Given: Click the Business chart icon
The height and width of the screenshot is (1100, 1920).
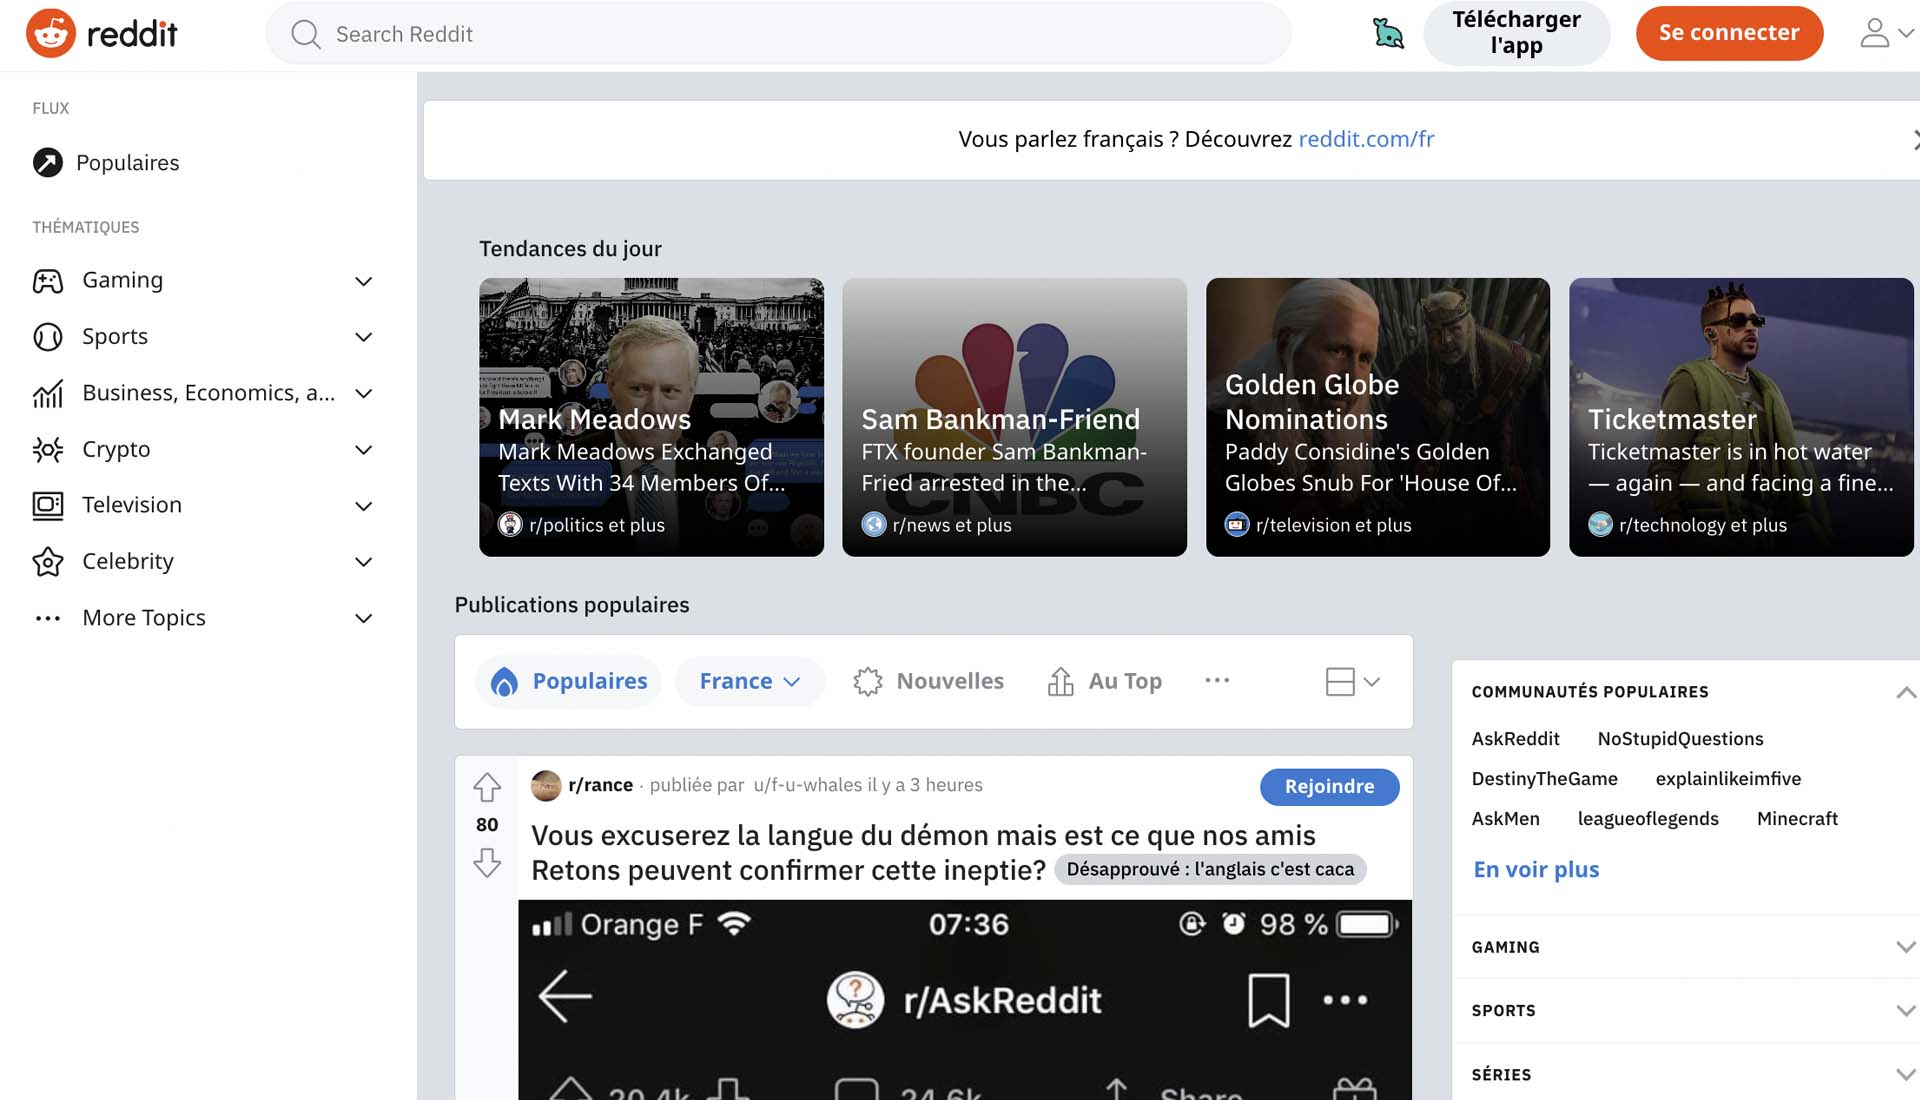Looking at the screenshot, I should click(x=48, y=394).
